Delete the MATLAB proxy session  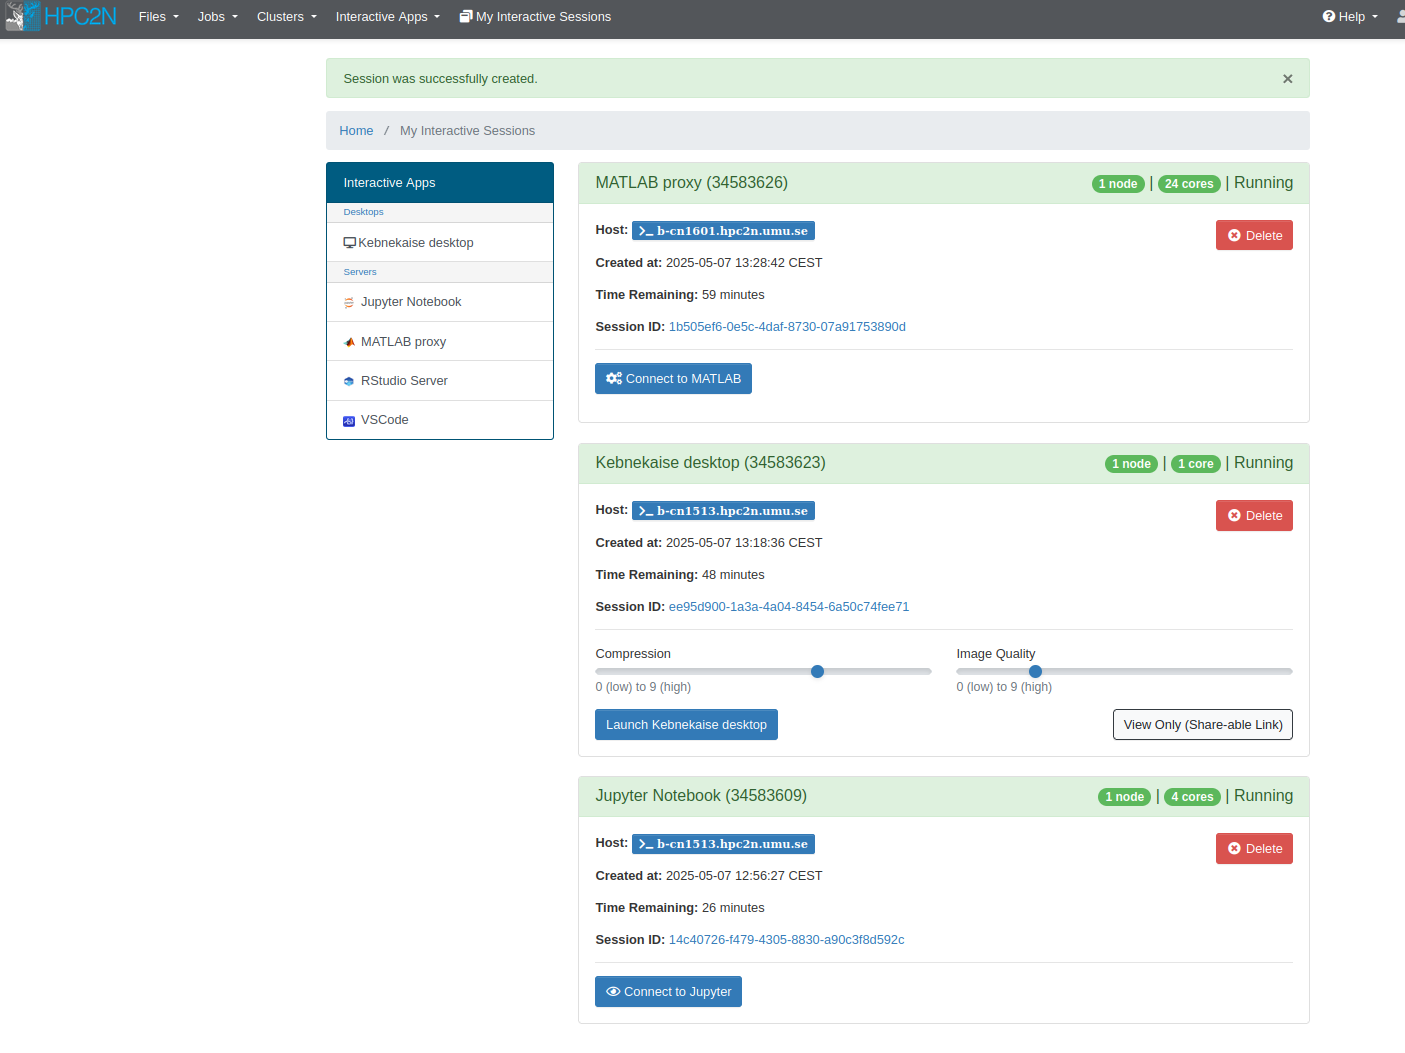click(1254, 236)
